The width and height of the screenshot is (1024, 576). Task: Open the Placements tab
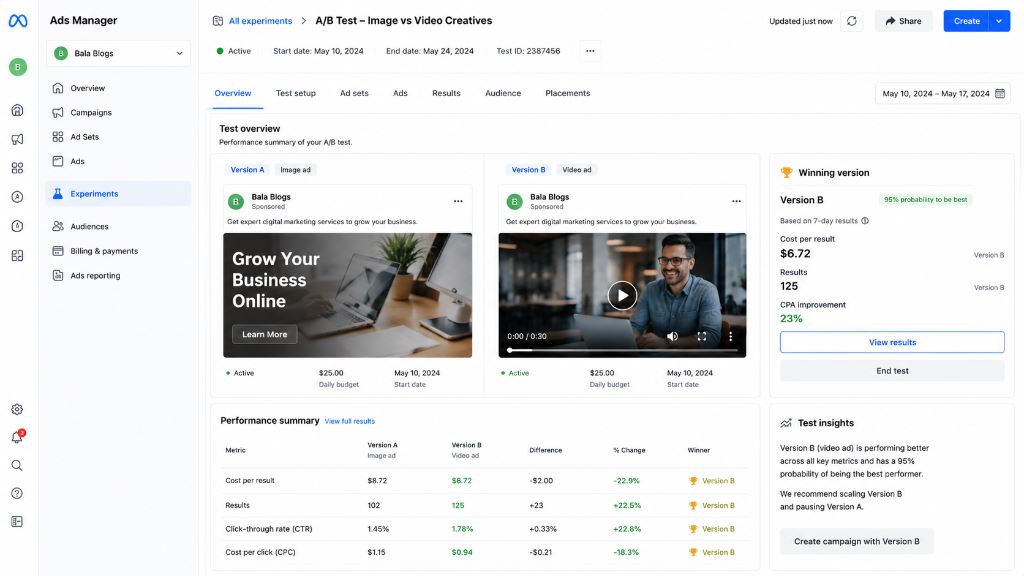[568, 93]
